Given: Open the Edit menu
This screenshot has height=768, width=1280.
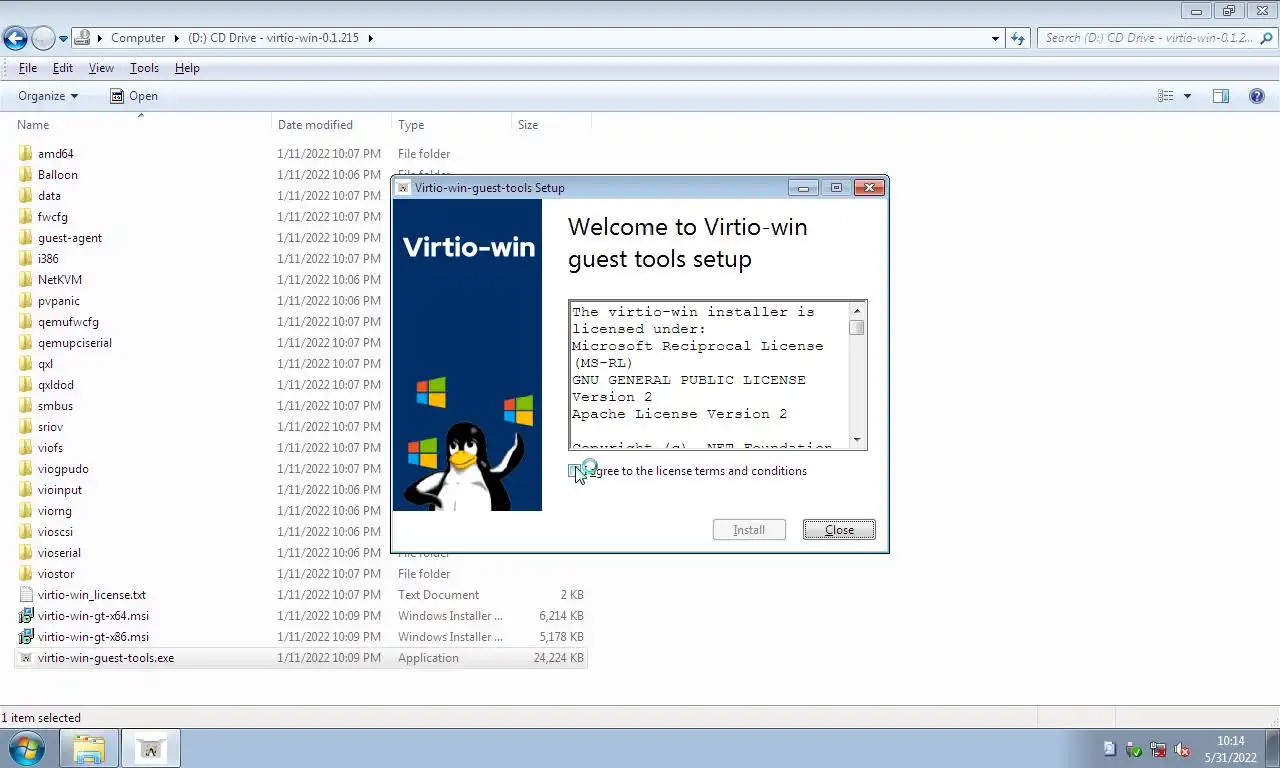Looking at the screenshot, I should click(x=63, y=68).
